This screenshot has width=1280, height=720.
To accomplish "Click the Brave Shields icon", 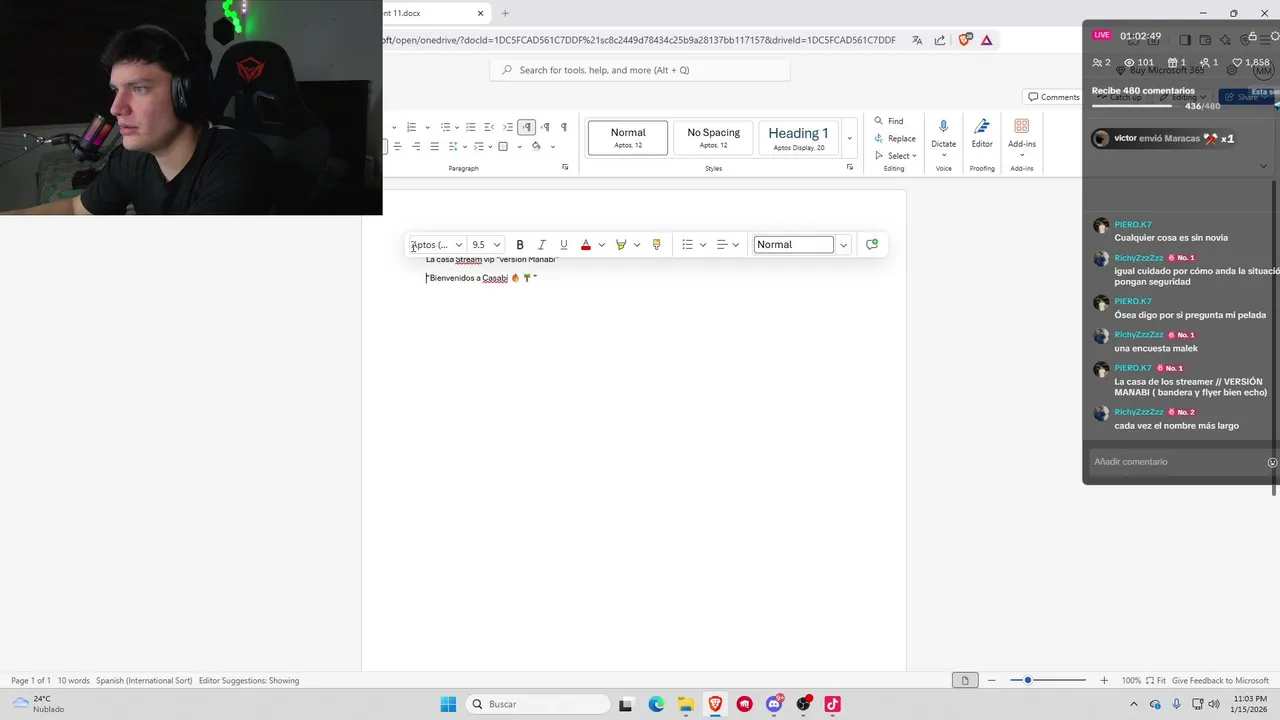I will point(965,40).
